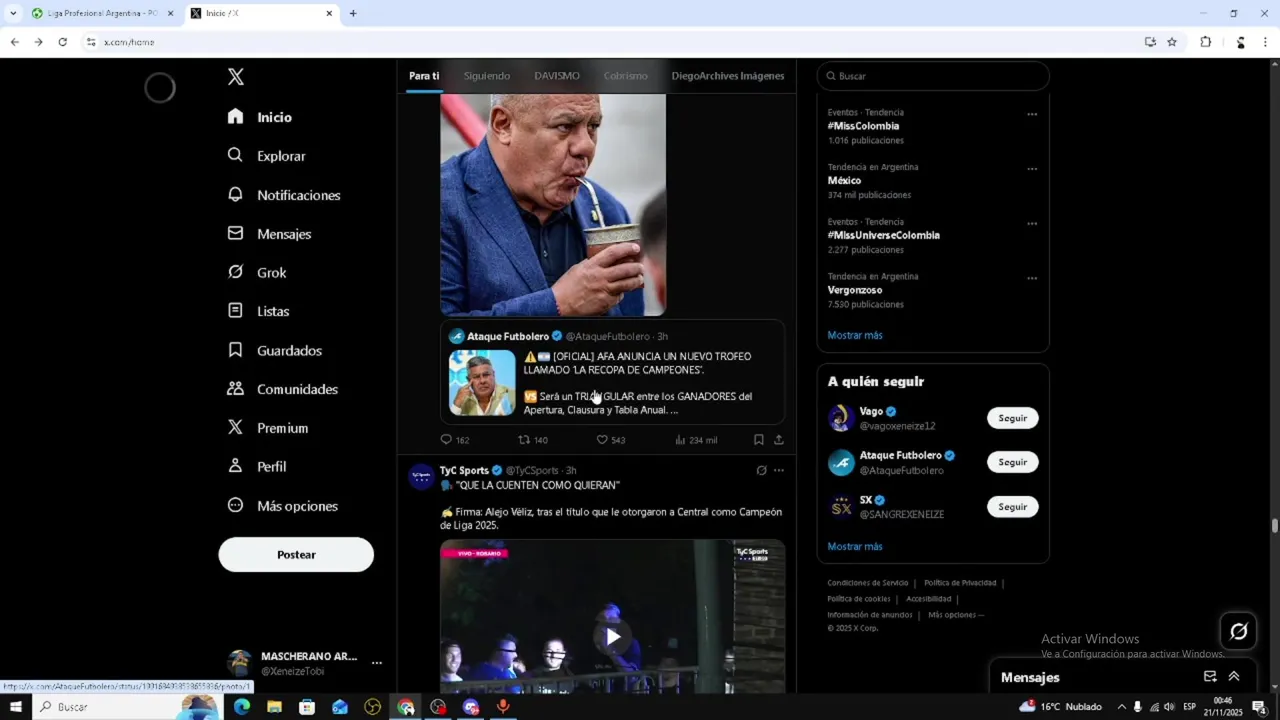The image size is (1280, 720).
Task: Compose new message in Mensajes drawer
Action: point(1210,677)
